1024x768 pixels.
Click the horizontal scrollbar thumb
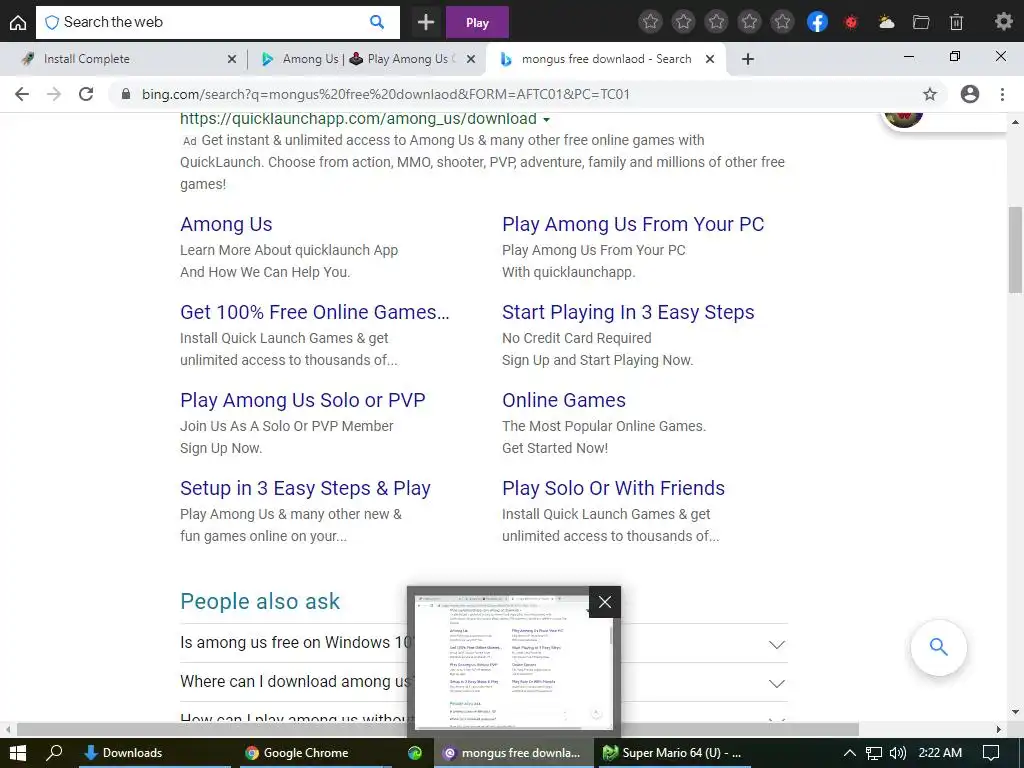coord(438,729)
